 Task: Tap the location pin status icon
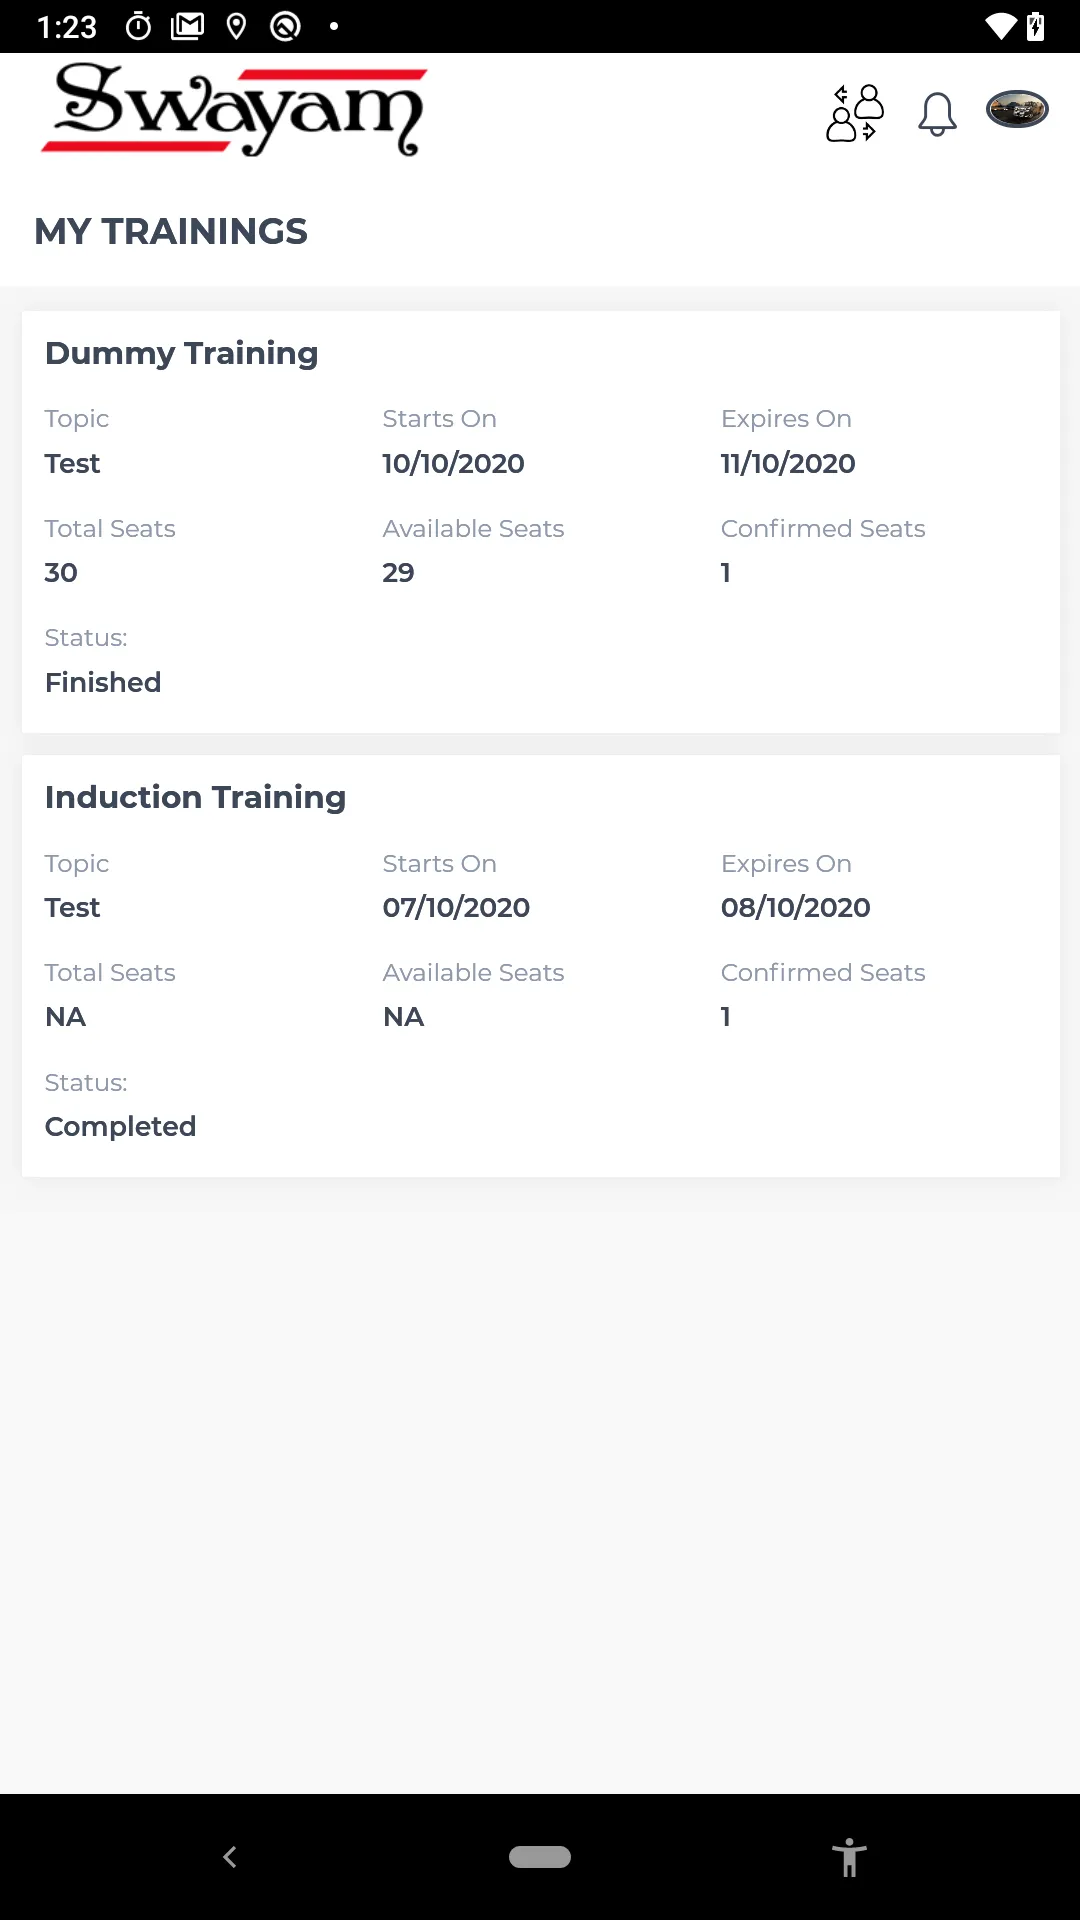click(x=236, y=26)
